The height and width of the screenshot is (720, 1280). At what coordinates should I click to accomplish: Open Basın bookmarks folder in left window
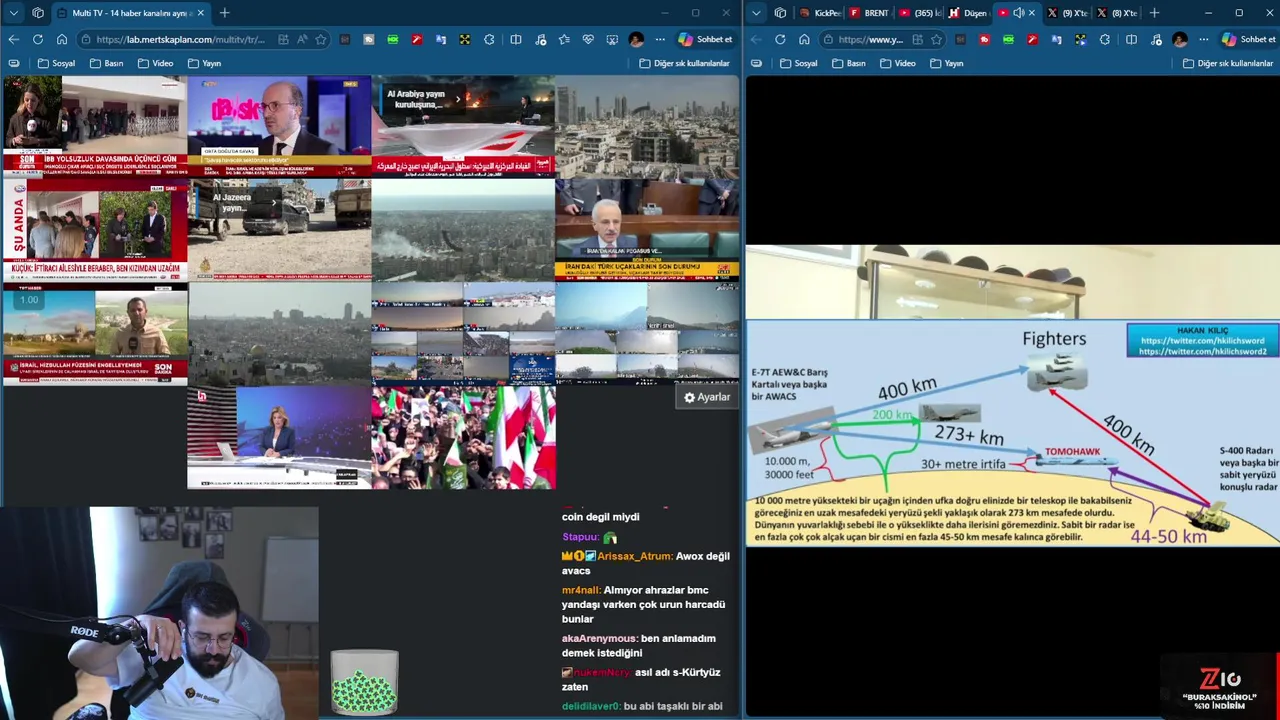click(x=106, y=63)
